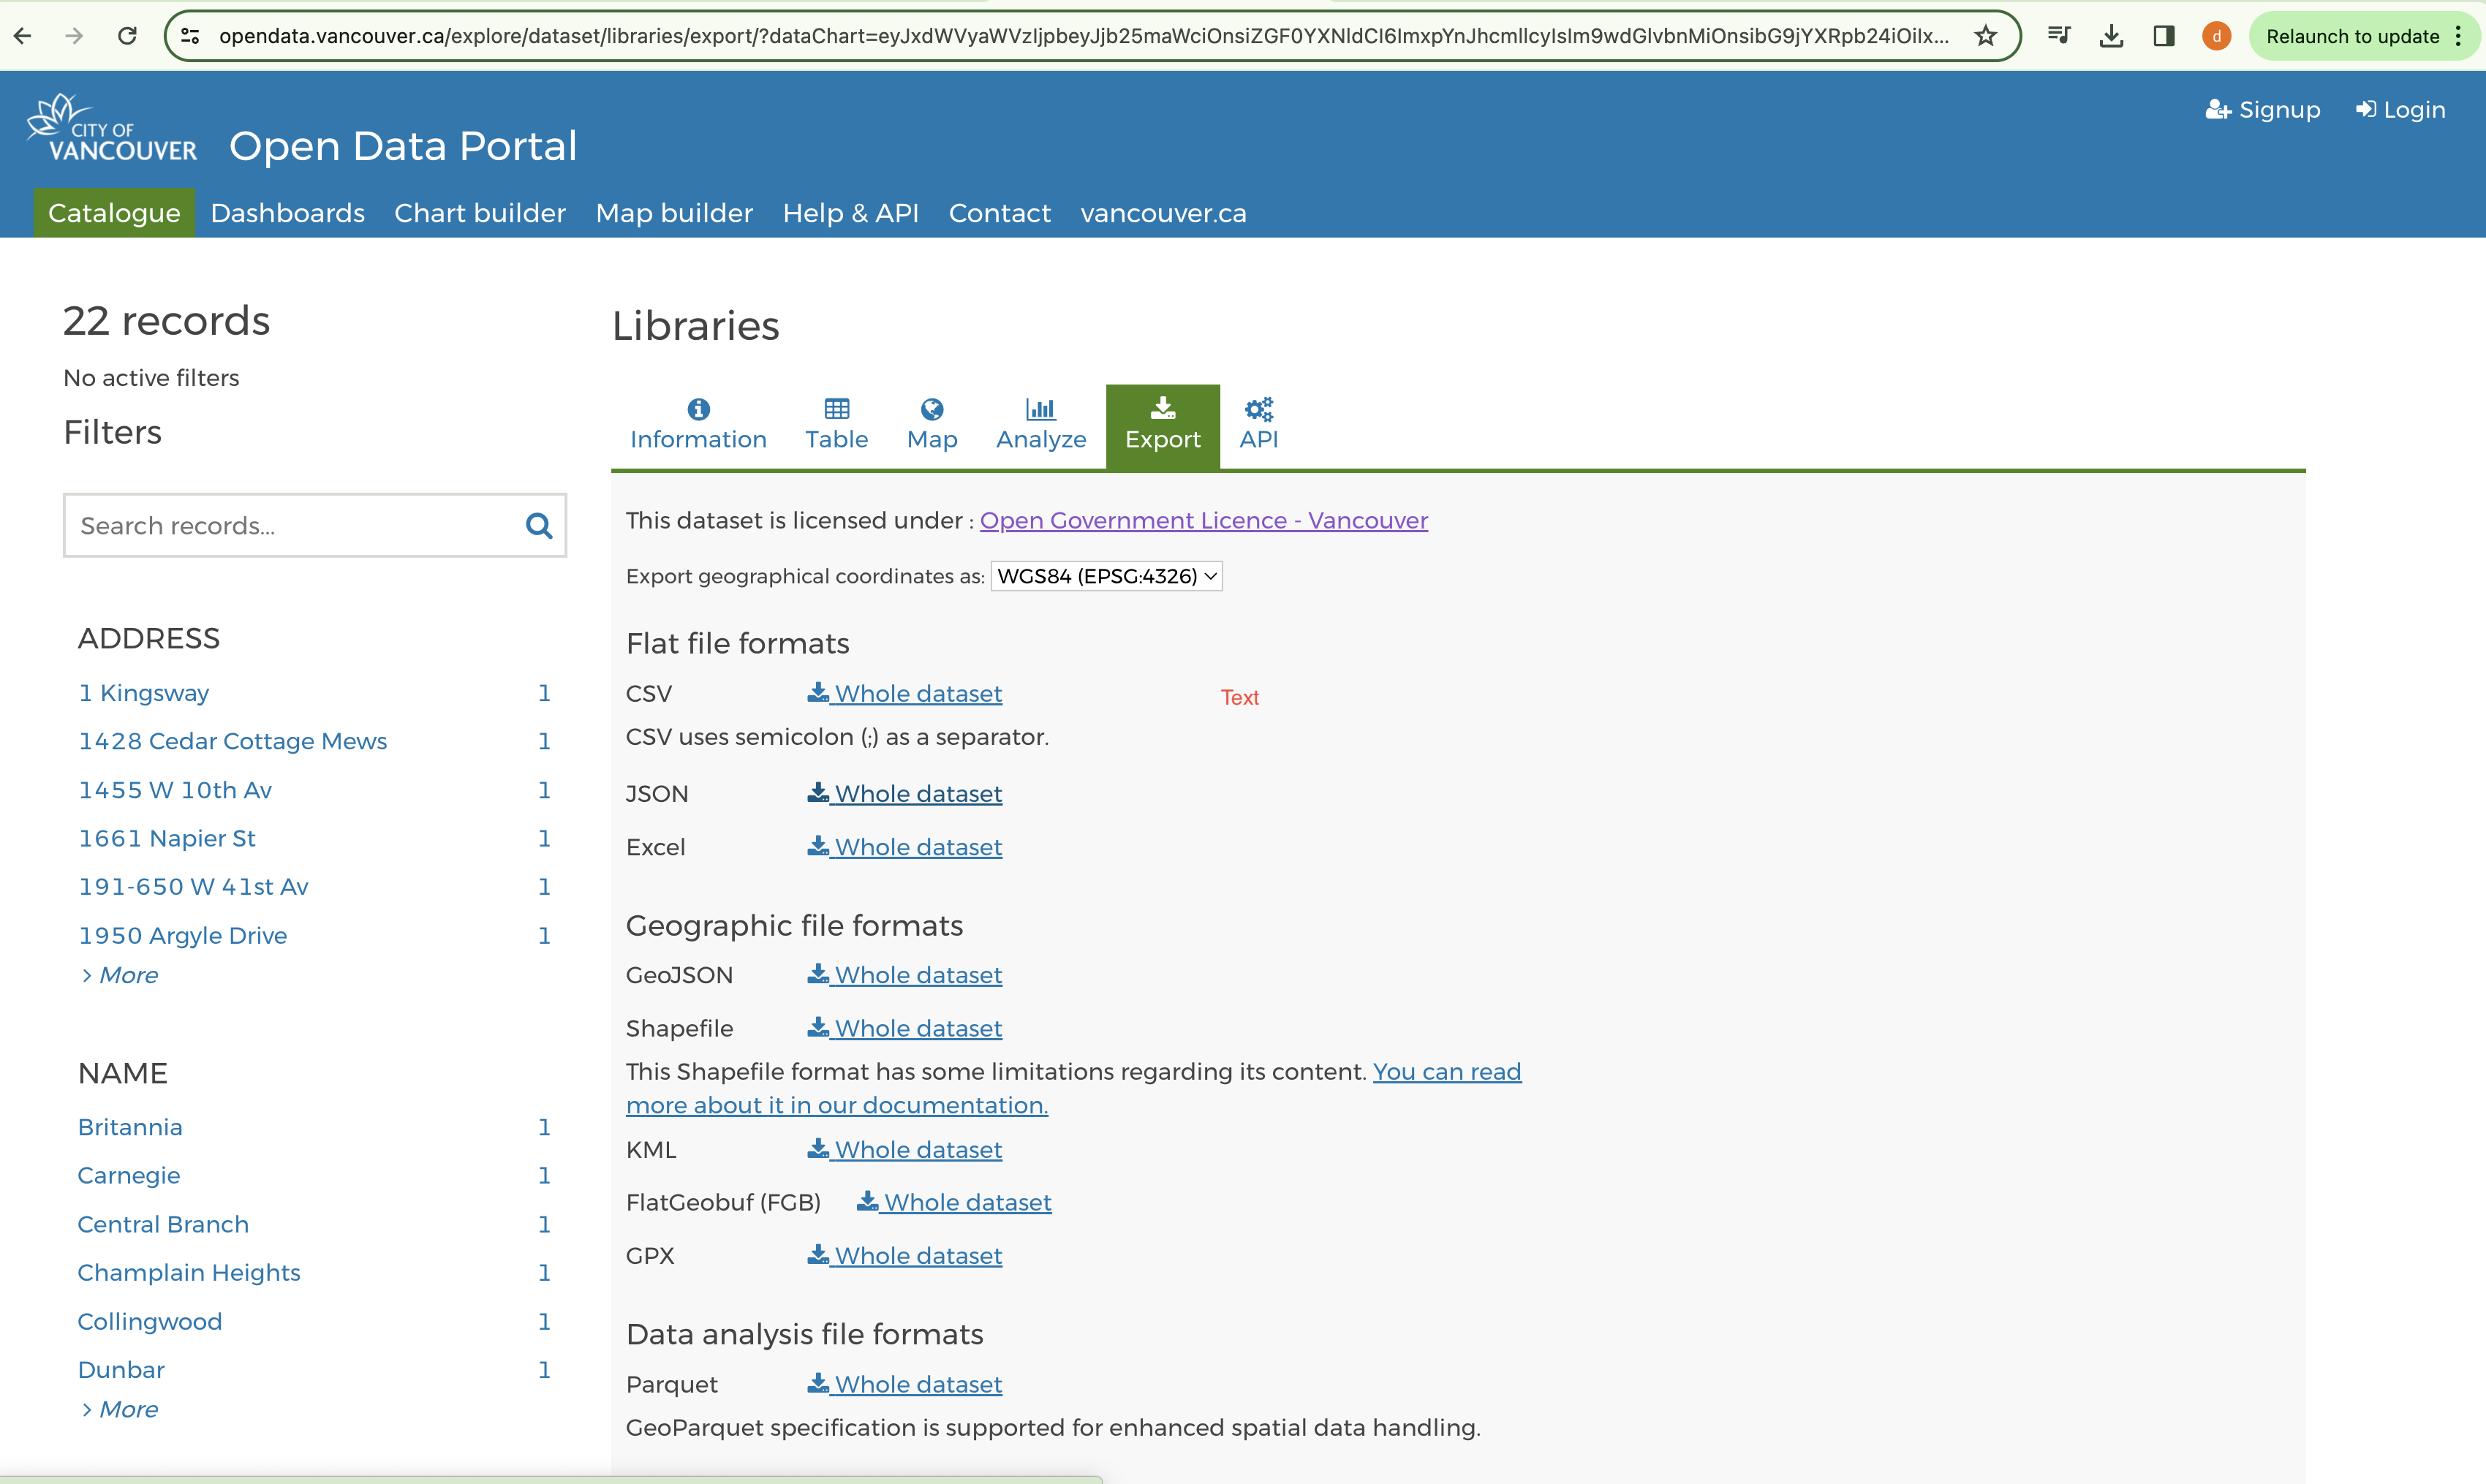This screenshot has height=1484, width=2486.
Task: Open the Open Government Licence - Vancouver link
Action: coord(1203,520)
